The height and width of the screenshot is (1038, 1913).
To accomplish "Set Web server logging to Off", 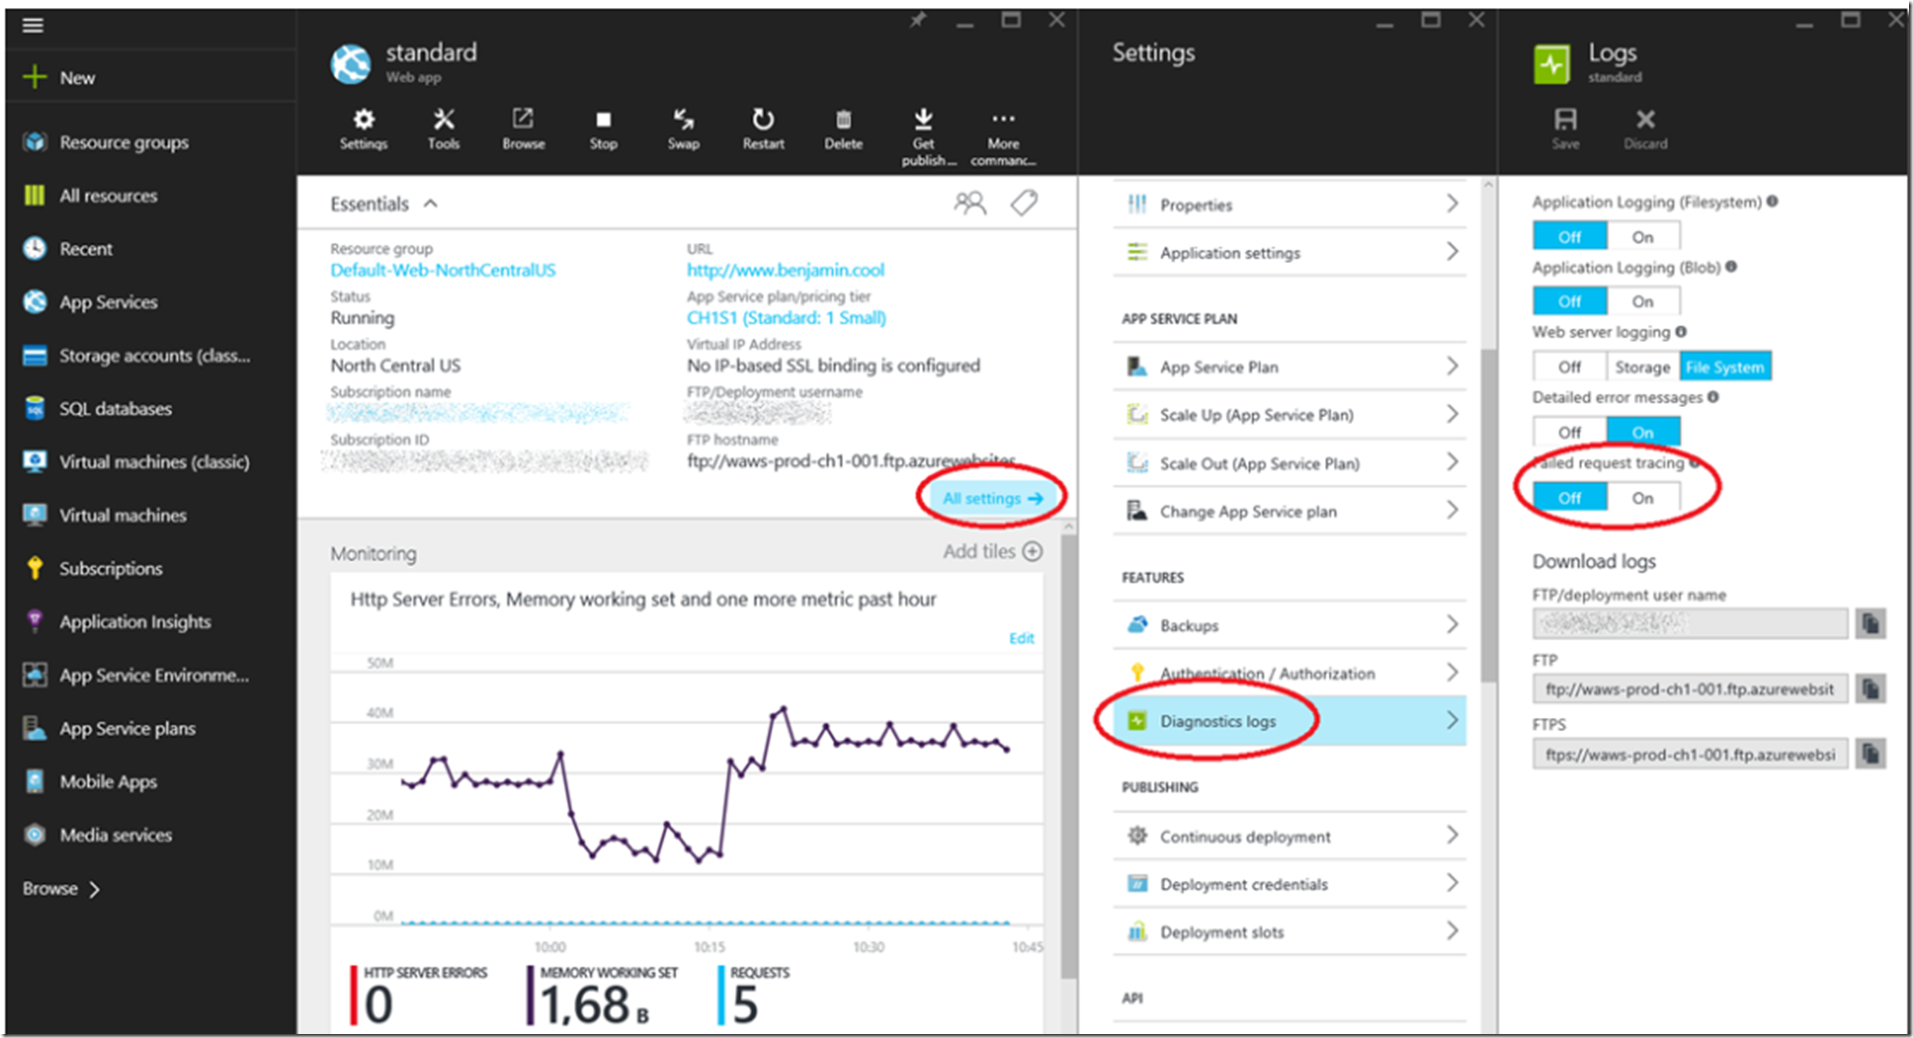I will tap(1570, 366).
